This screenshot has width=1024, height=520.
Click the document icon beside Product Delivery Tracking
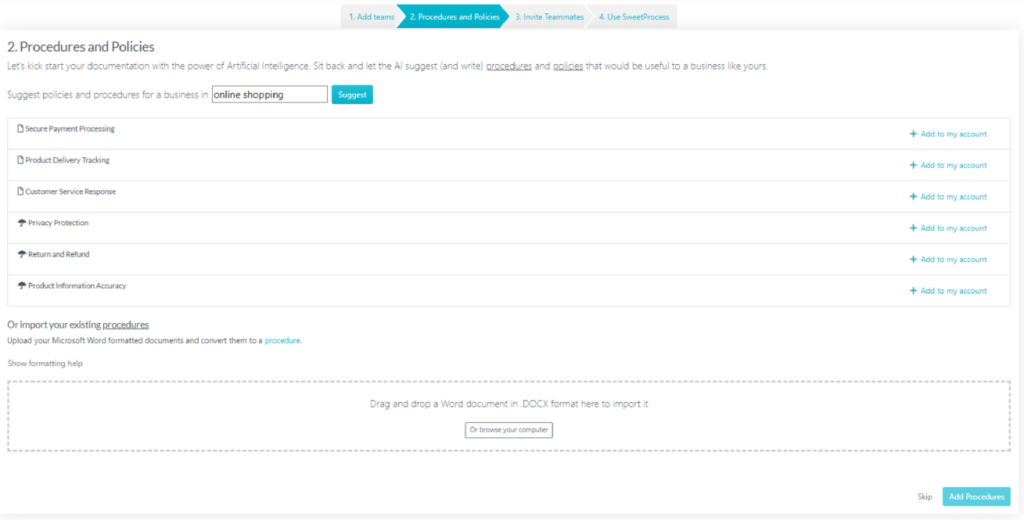coord(20,160)
